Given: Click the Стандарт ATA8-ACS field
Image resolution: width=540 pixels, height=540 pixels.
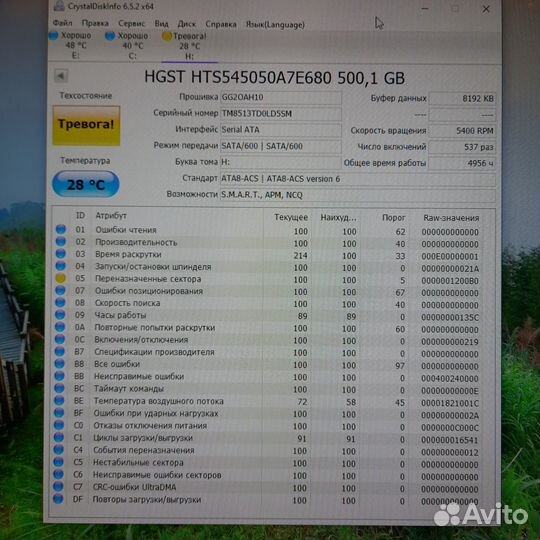Looking at the screenshot, I should click(x=357, y=179).
